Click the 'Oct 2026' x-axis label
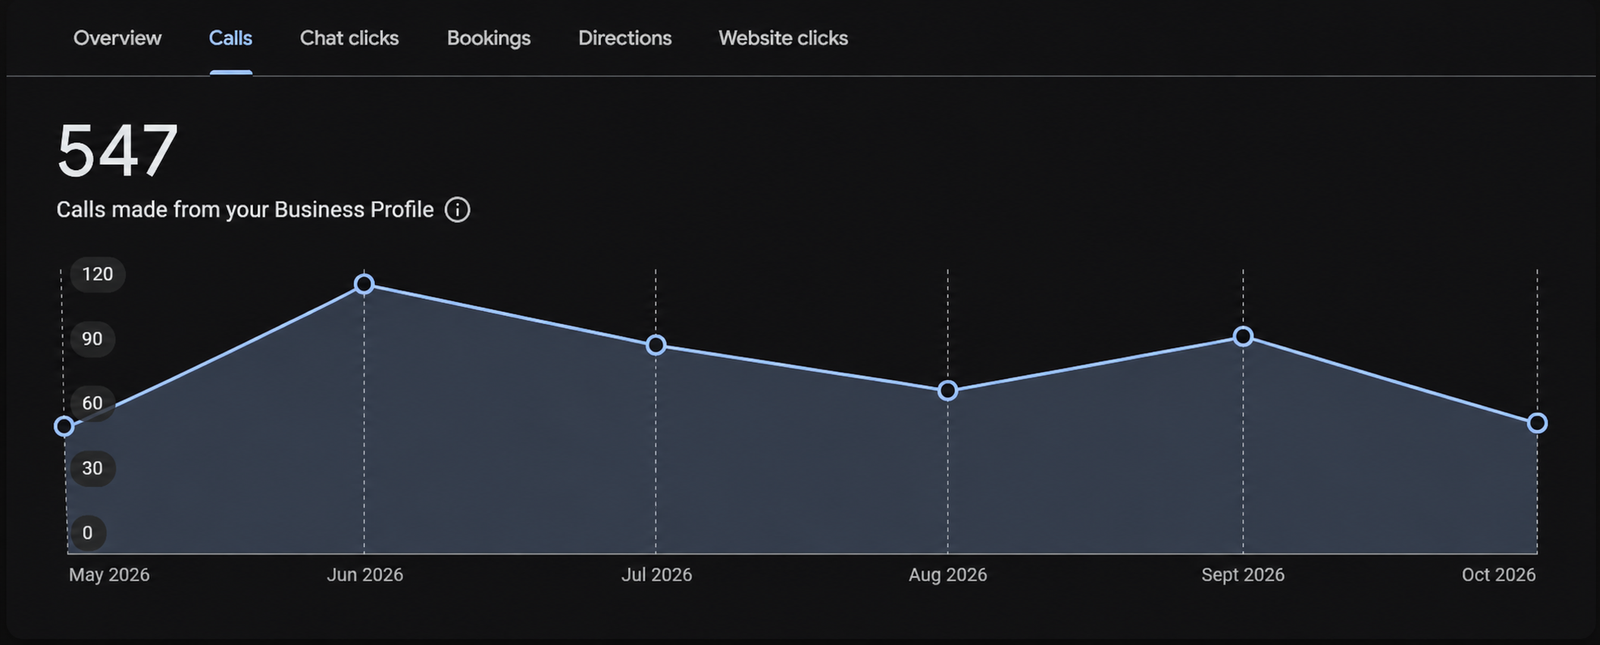 1498,575
